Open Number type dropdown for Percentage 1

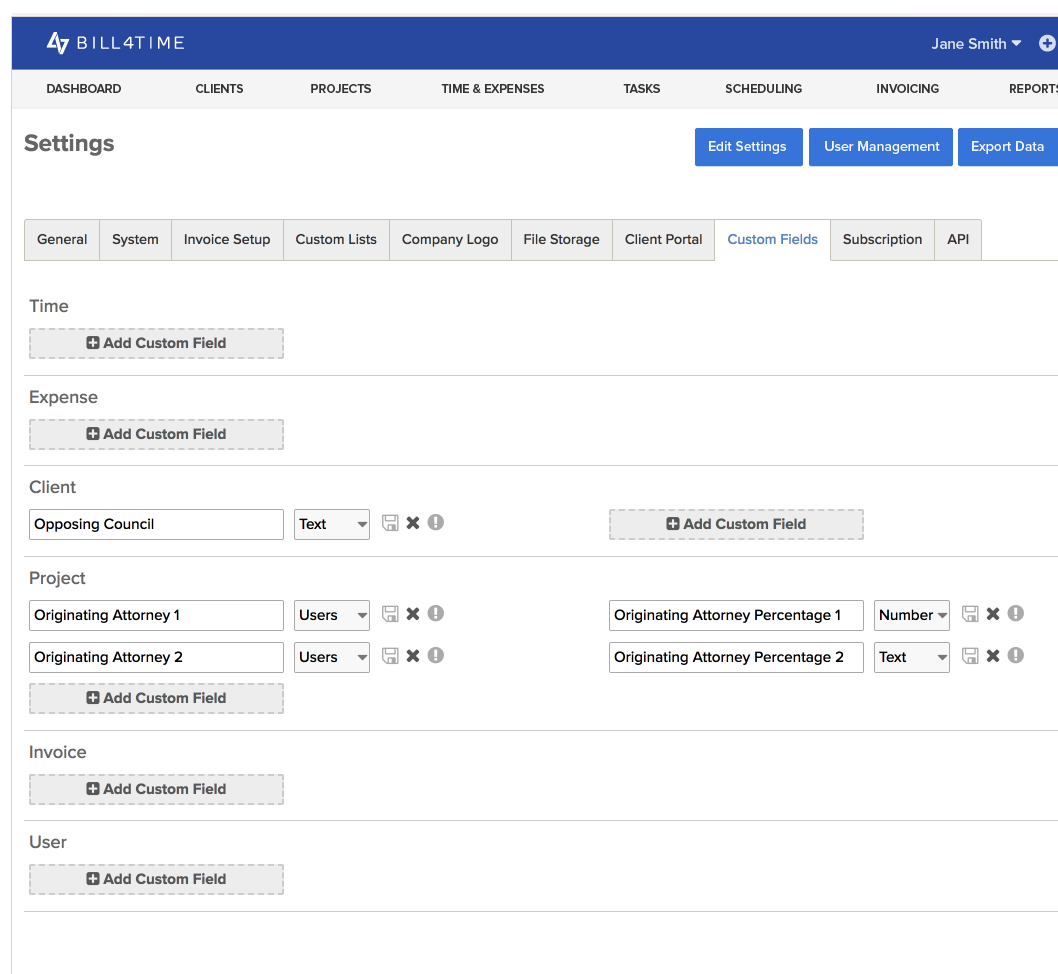(912, 615)
